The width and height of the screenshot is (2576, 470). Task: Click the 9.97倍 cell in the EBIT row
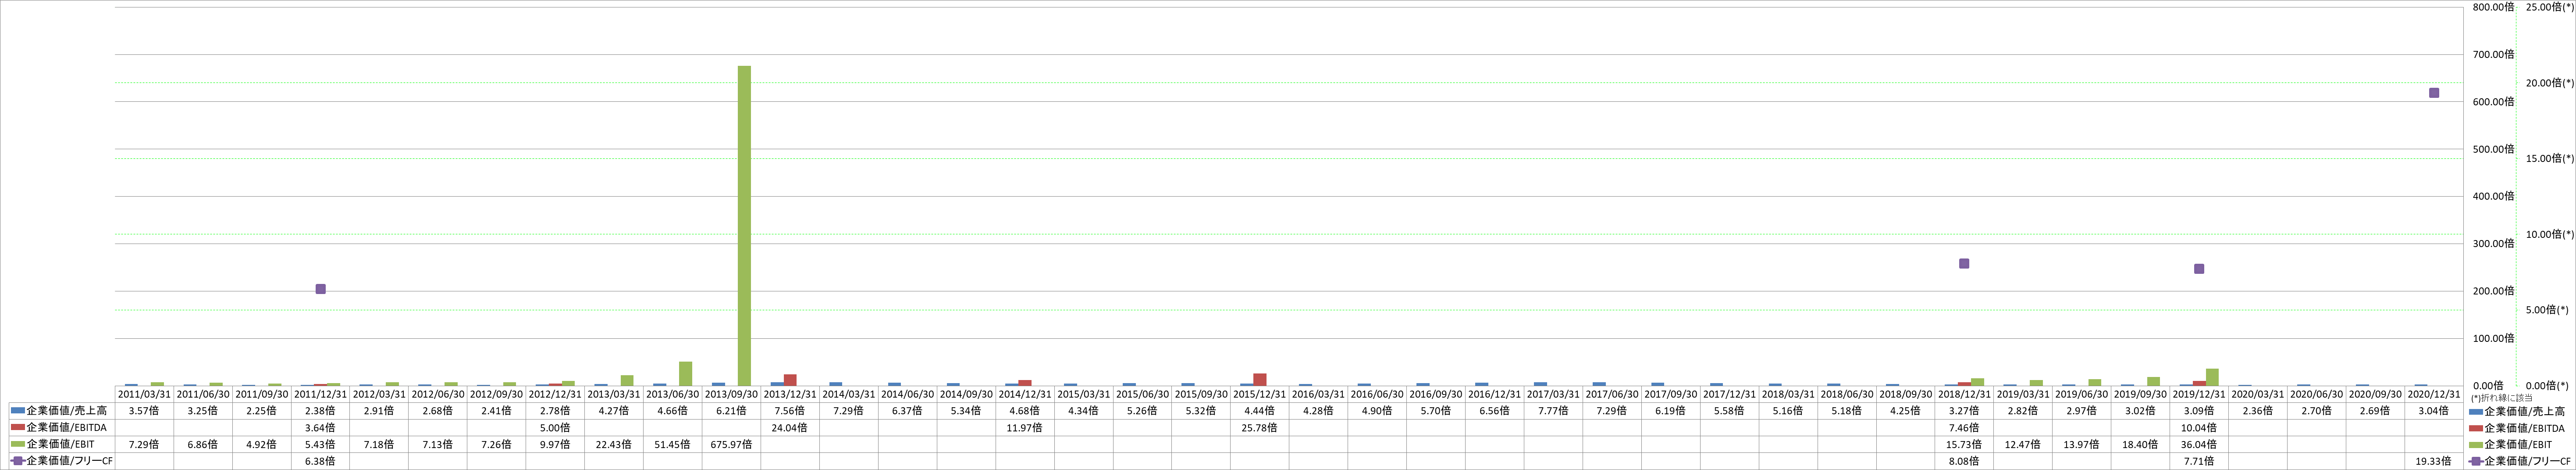click(555, 444)
